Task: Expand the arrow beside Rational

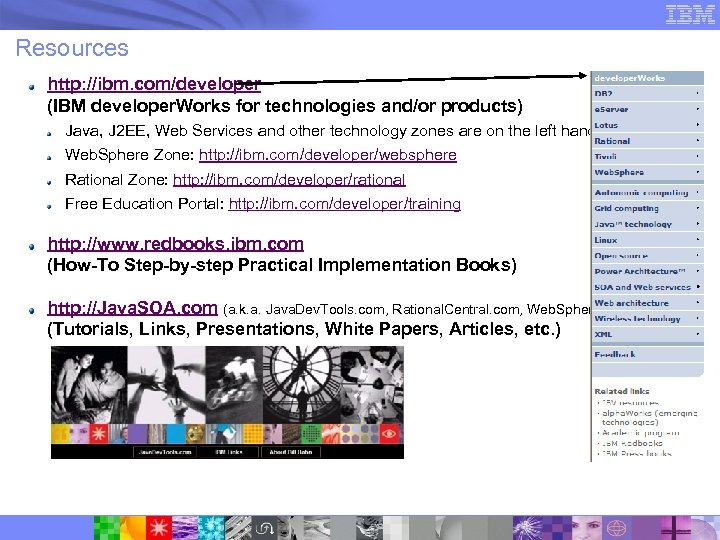Action: click(x=698, y=141)
